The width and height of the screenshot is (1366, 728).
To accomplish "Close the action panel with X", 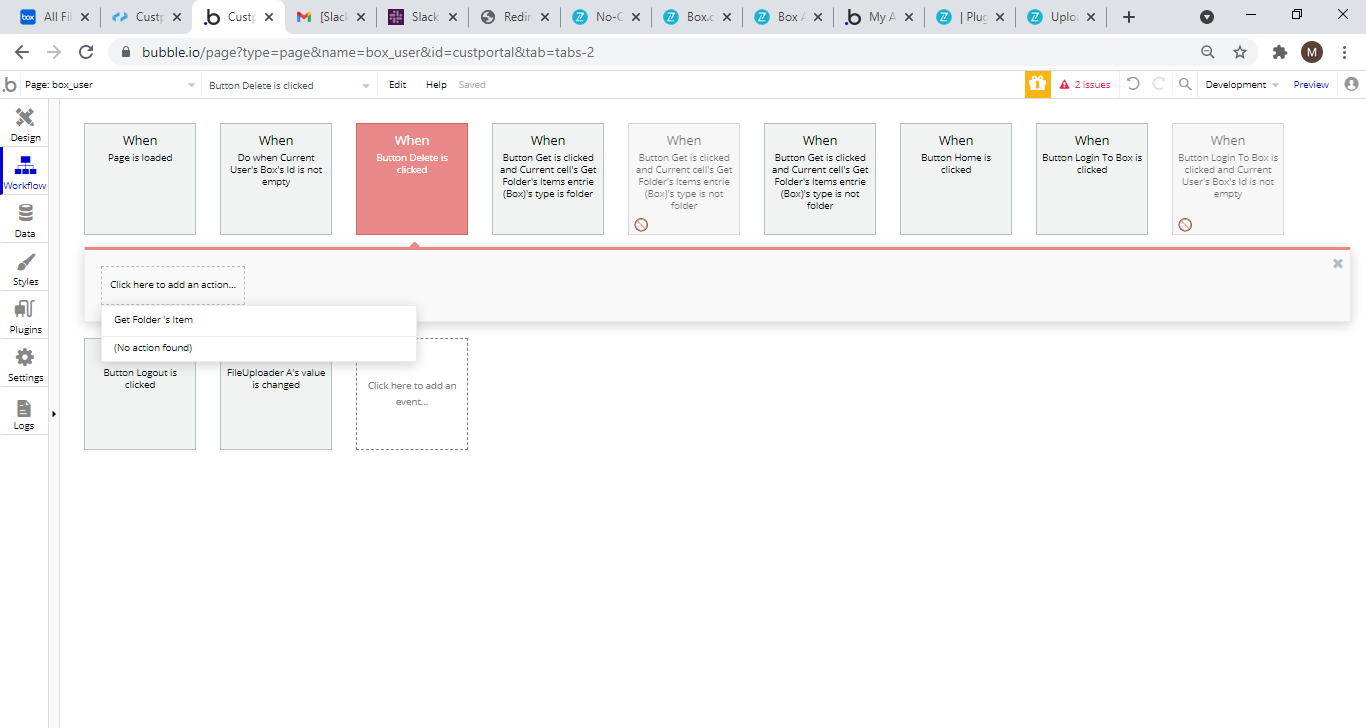I will click(x=1338, y=264).
